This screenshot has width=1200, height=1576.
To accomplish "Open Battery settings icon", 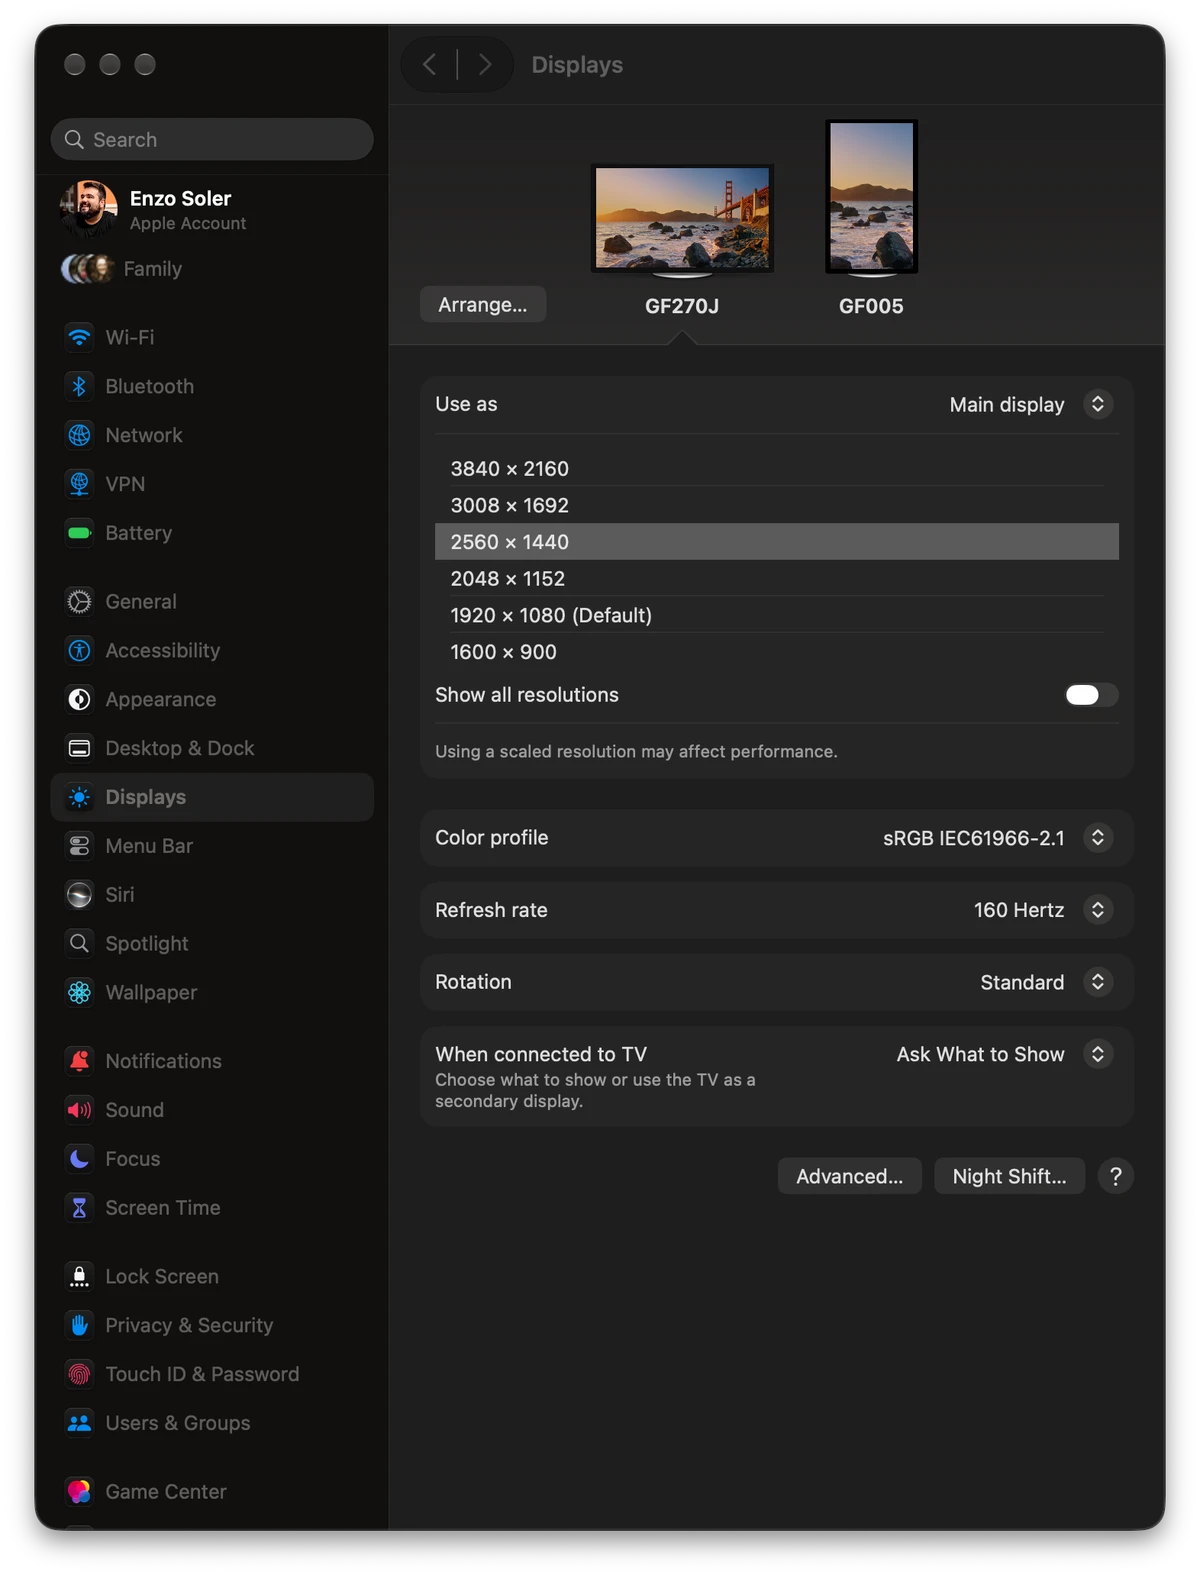I will (x=79, y=533).
